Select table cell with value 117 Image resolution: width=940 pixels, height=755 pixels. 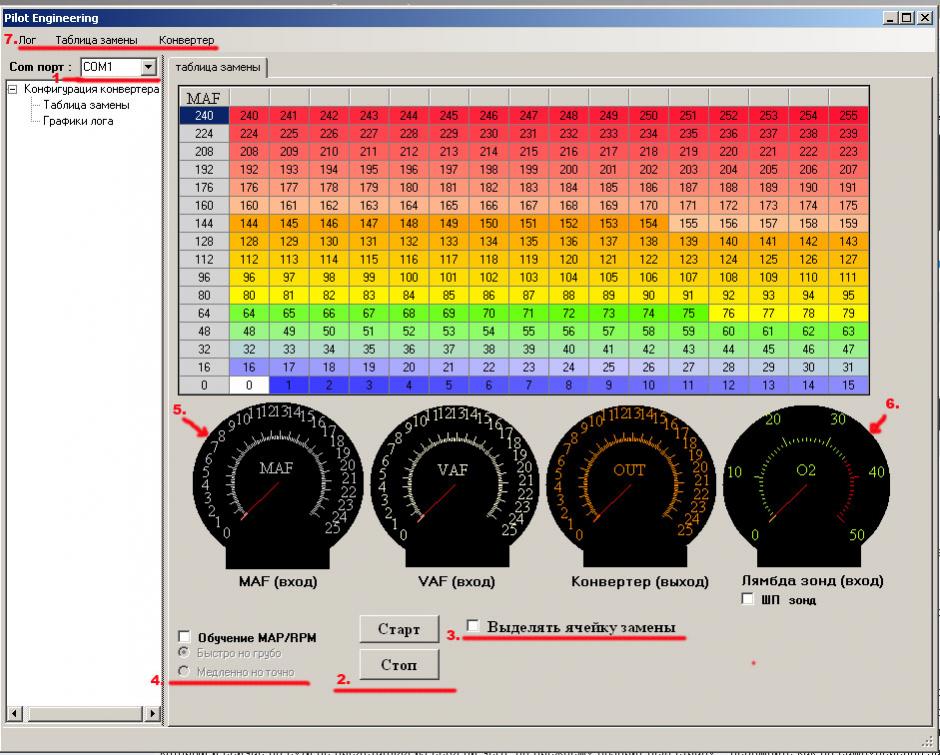[x=449, y=259]
